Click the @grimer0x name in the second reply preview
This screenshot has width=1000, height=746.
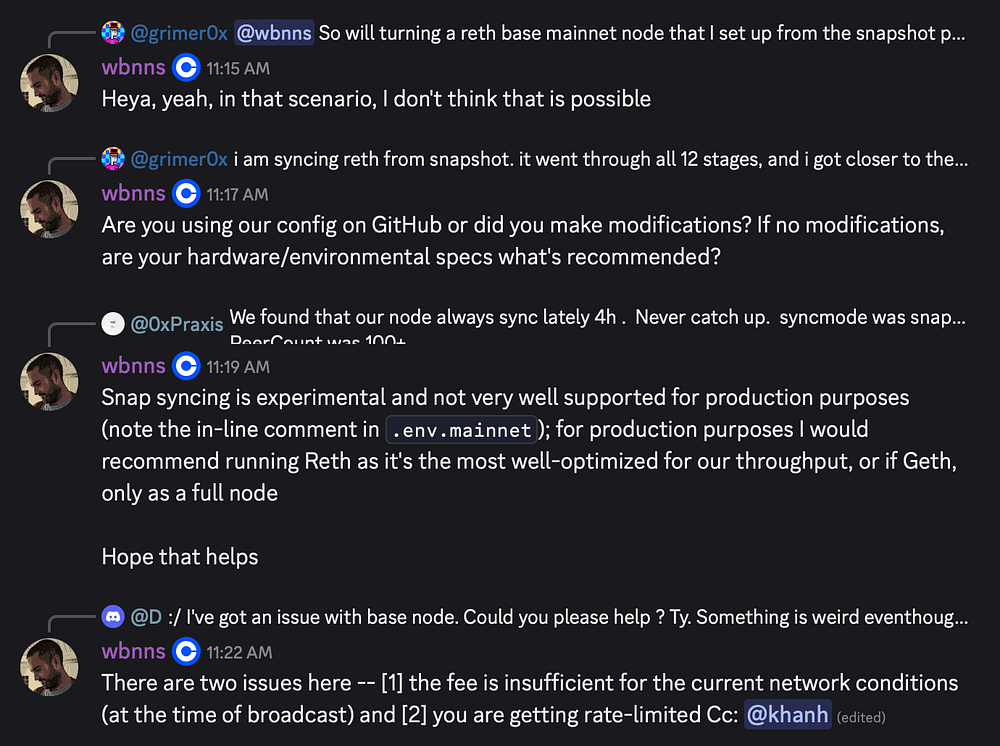pos(179,159)
